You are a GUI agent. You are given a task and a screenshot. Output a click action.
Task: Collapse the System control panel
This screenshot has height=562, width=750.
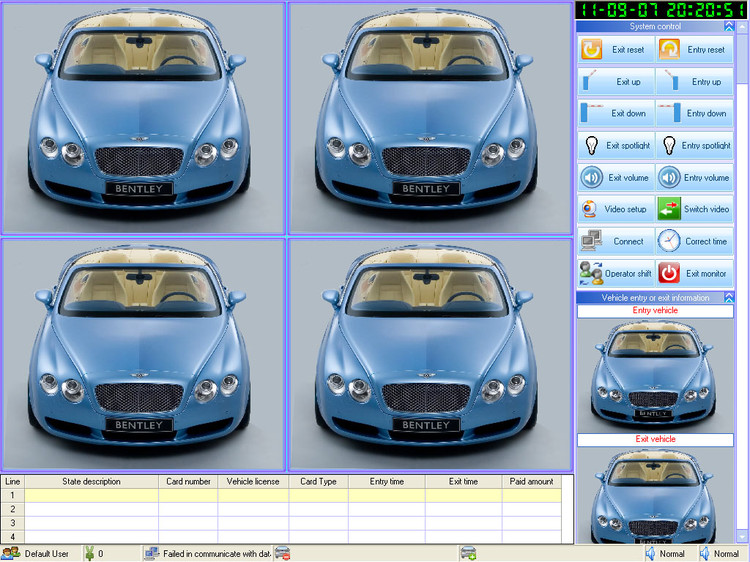pyautogui.click(x=728, y=26)
